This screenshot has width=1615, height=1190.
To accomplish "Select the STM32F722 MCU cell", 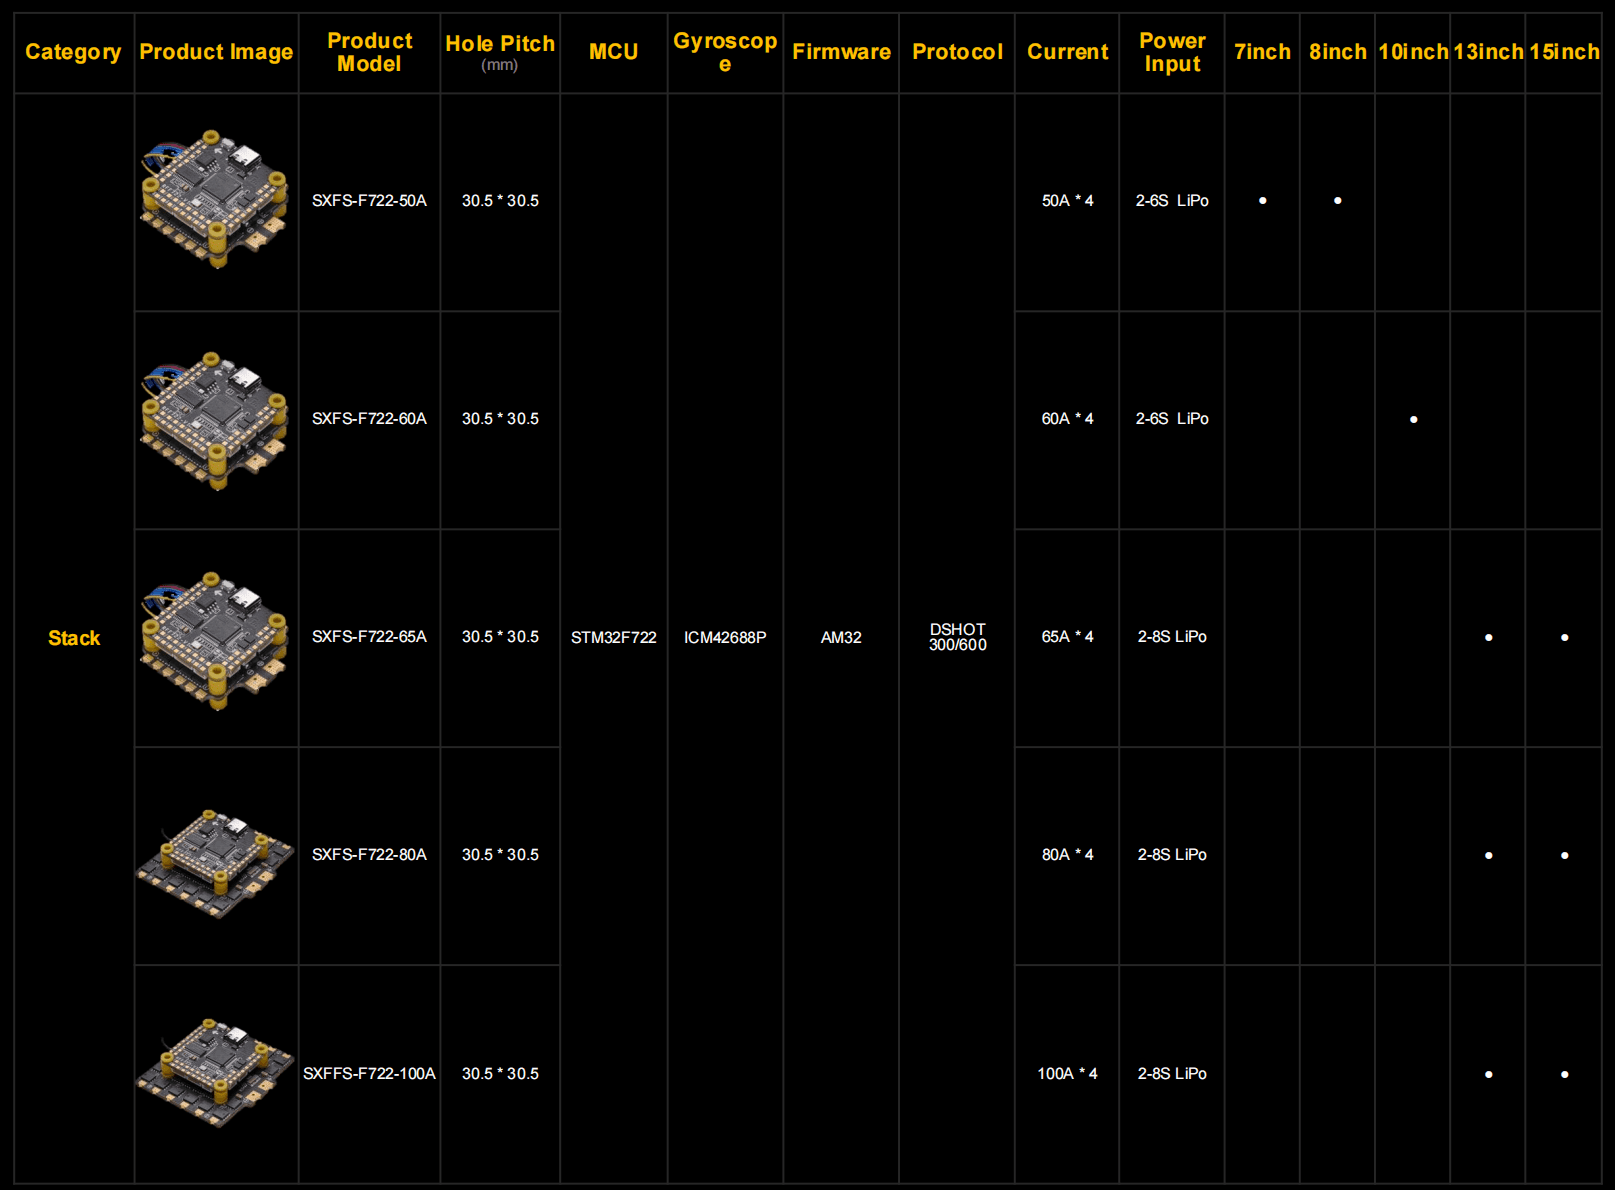I will [613, 638].
